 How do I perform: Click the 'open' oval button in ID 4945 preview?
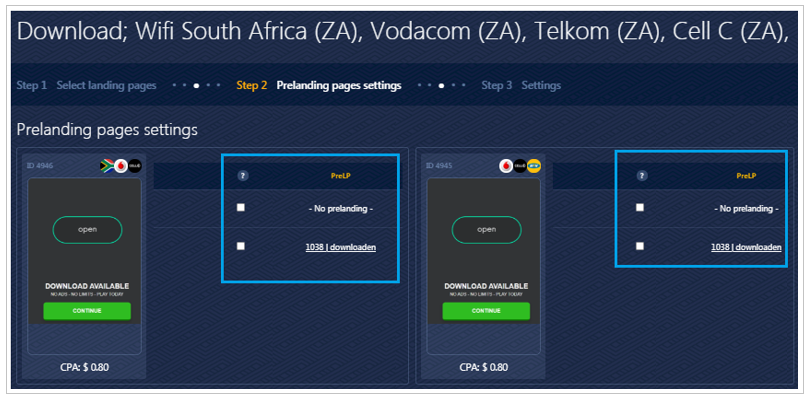[487, 229]
